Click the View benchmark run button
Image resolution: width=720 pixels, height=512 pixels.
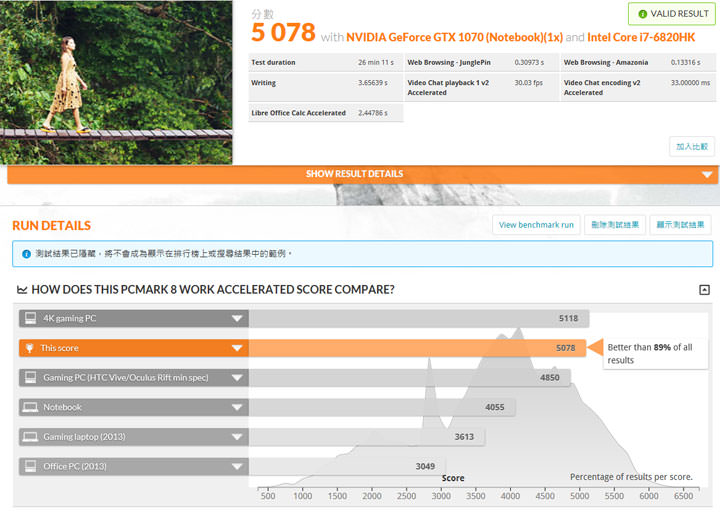536,225
